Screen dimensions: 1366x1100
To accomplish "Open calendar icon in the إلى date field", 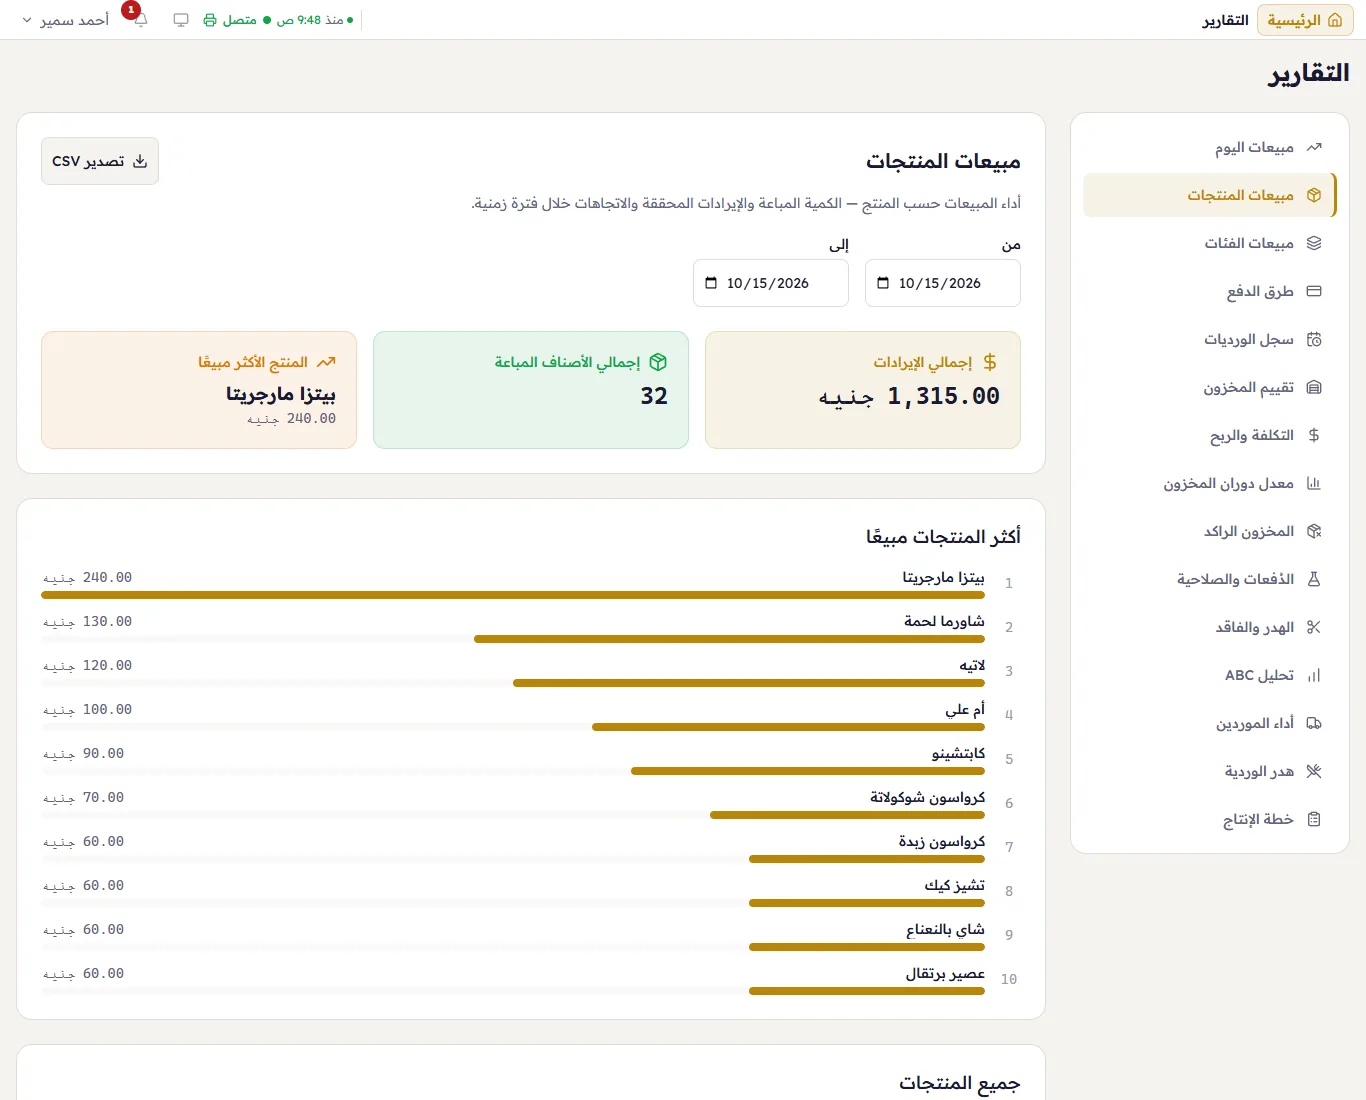I will point(711,283).
